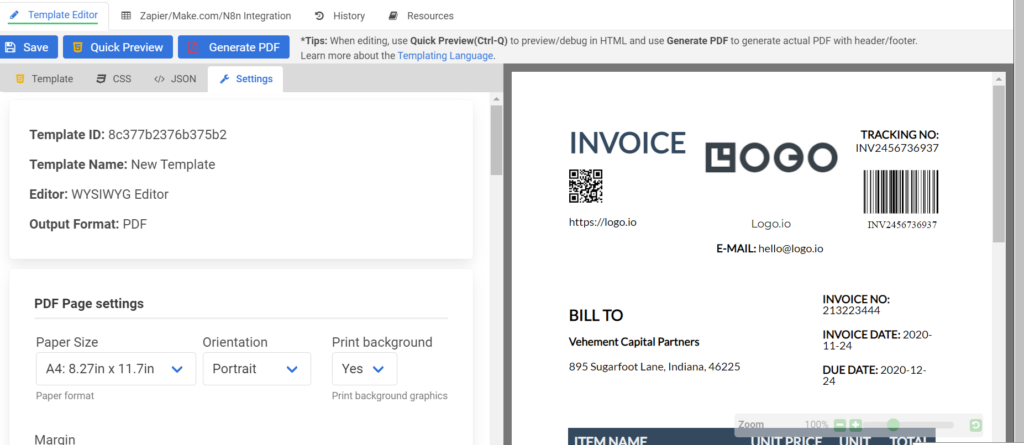Screen dimensions: 1024x445
Task: Generate the PDF
Action: (234, 47)
